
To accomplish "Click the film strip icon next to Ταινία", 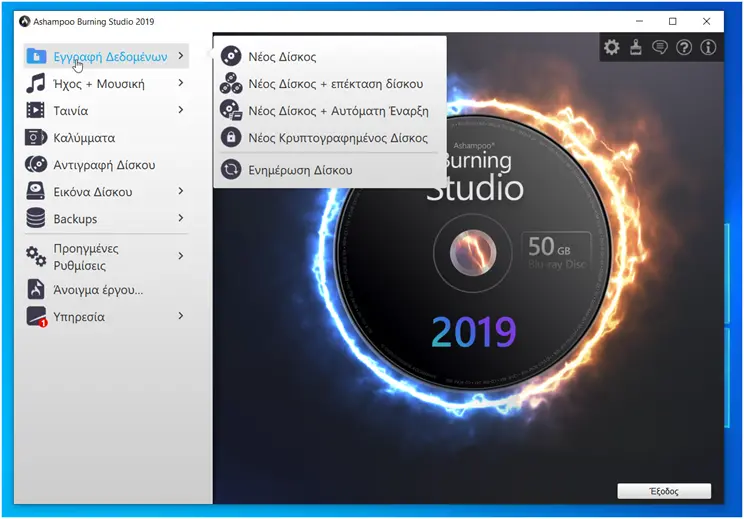I will [x=36, y=110].
